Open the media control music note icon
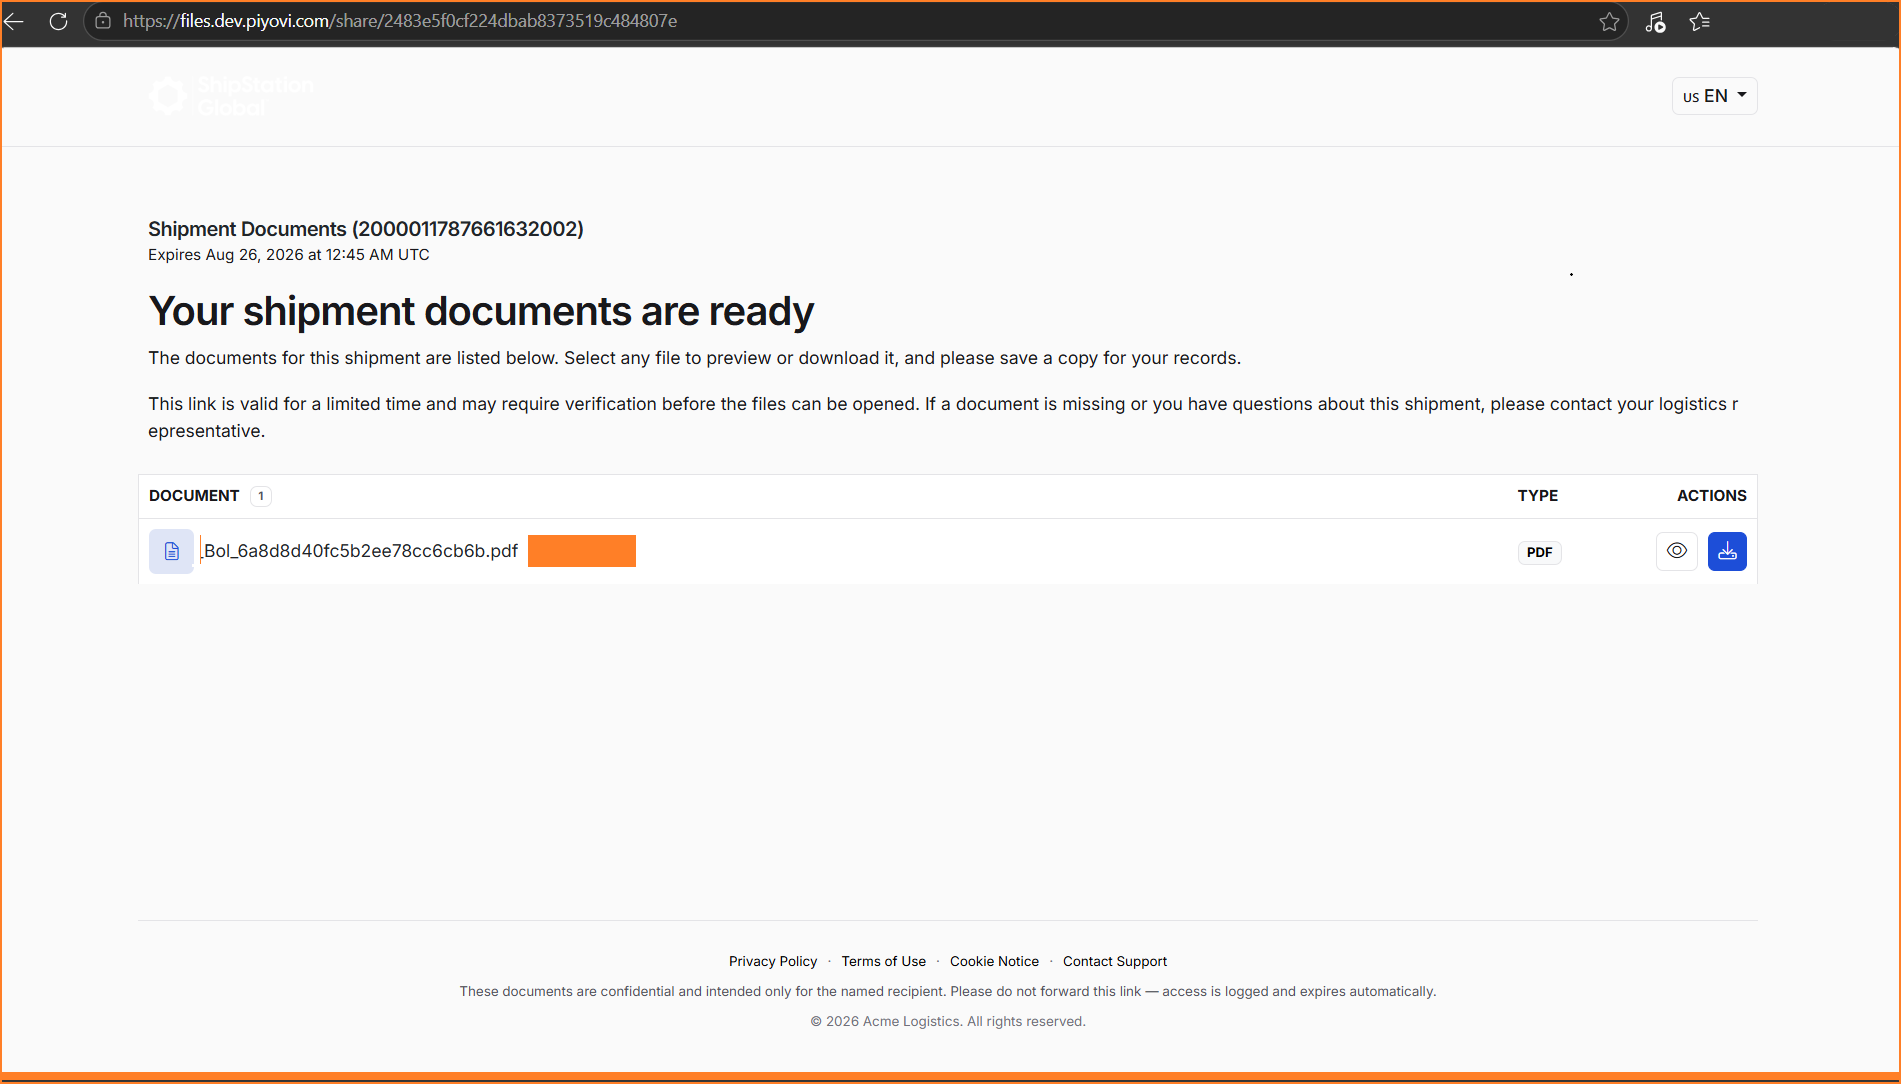Image resolution: width=1901 pixels, height=1084 pixels. pyautogui.click(x=1655, y=22)
